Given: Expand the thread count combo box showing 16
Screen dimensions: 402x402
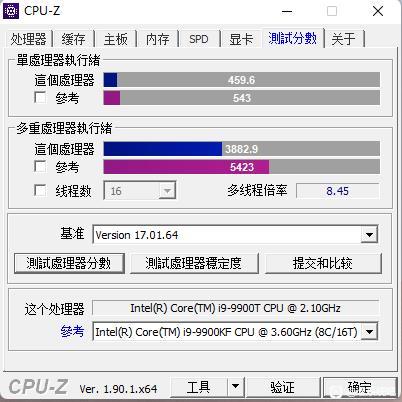Looking at the screenshot, I should pos(140,191).
